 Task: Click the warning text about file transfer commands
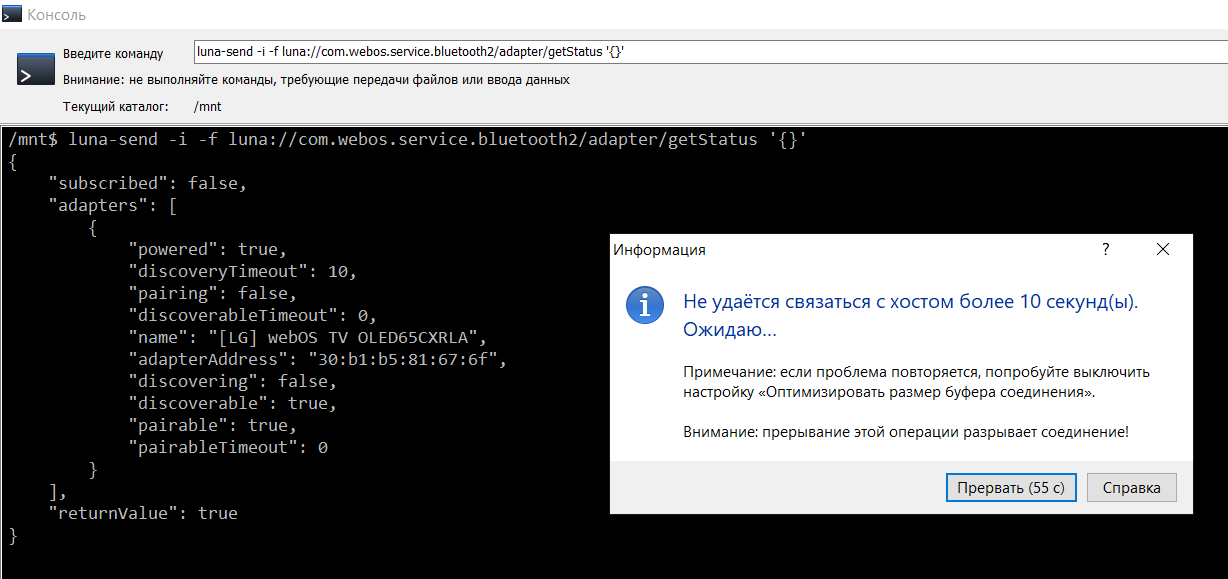pos(316,79)
